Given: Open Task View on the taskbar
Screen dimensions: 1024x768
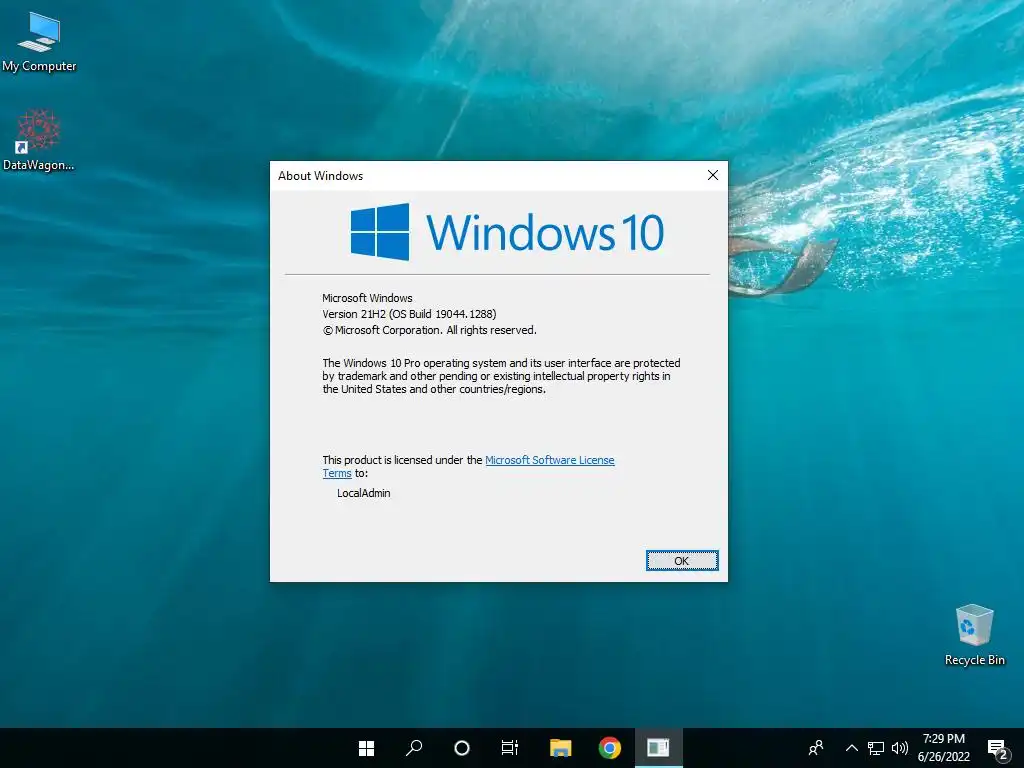Looking at the screenshot, I should click(509, 748).
